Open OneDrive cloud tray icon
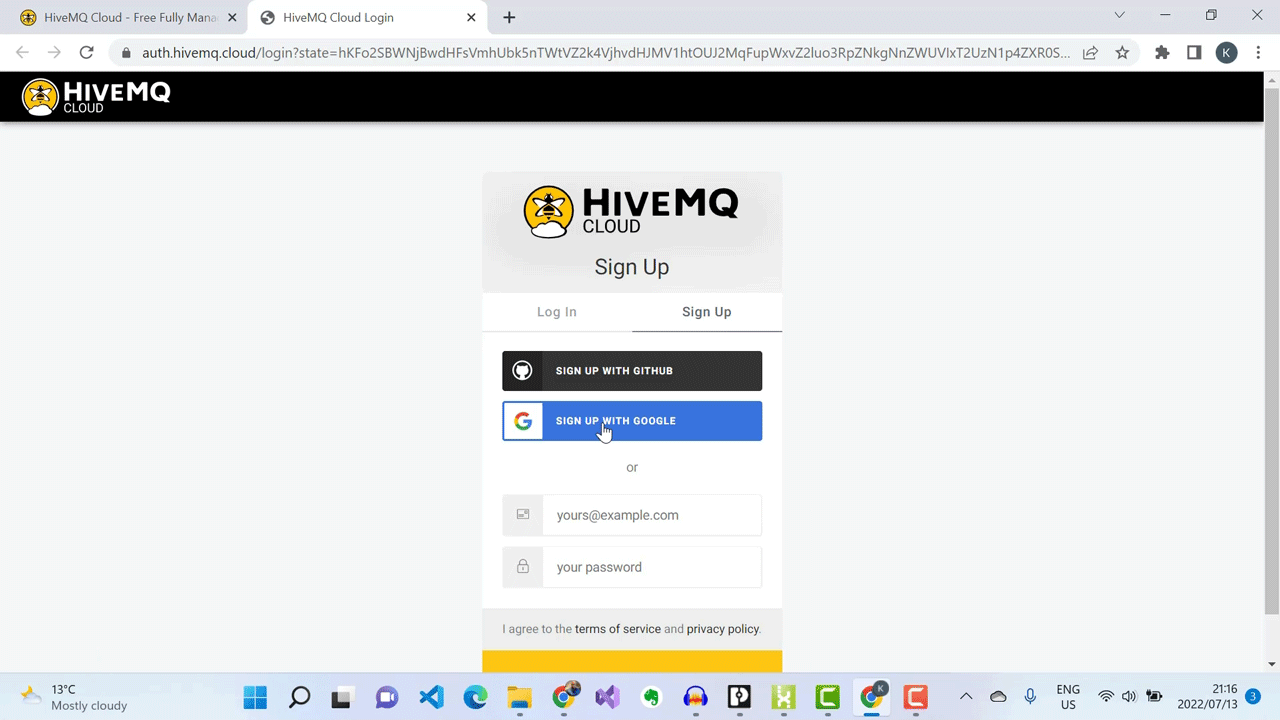 (998, 696)
